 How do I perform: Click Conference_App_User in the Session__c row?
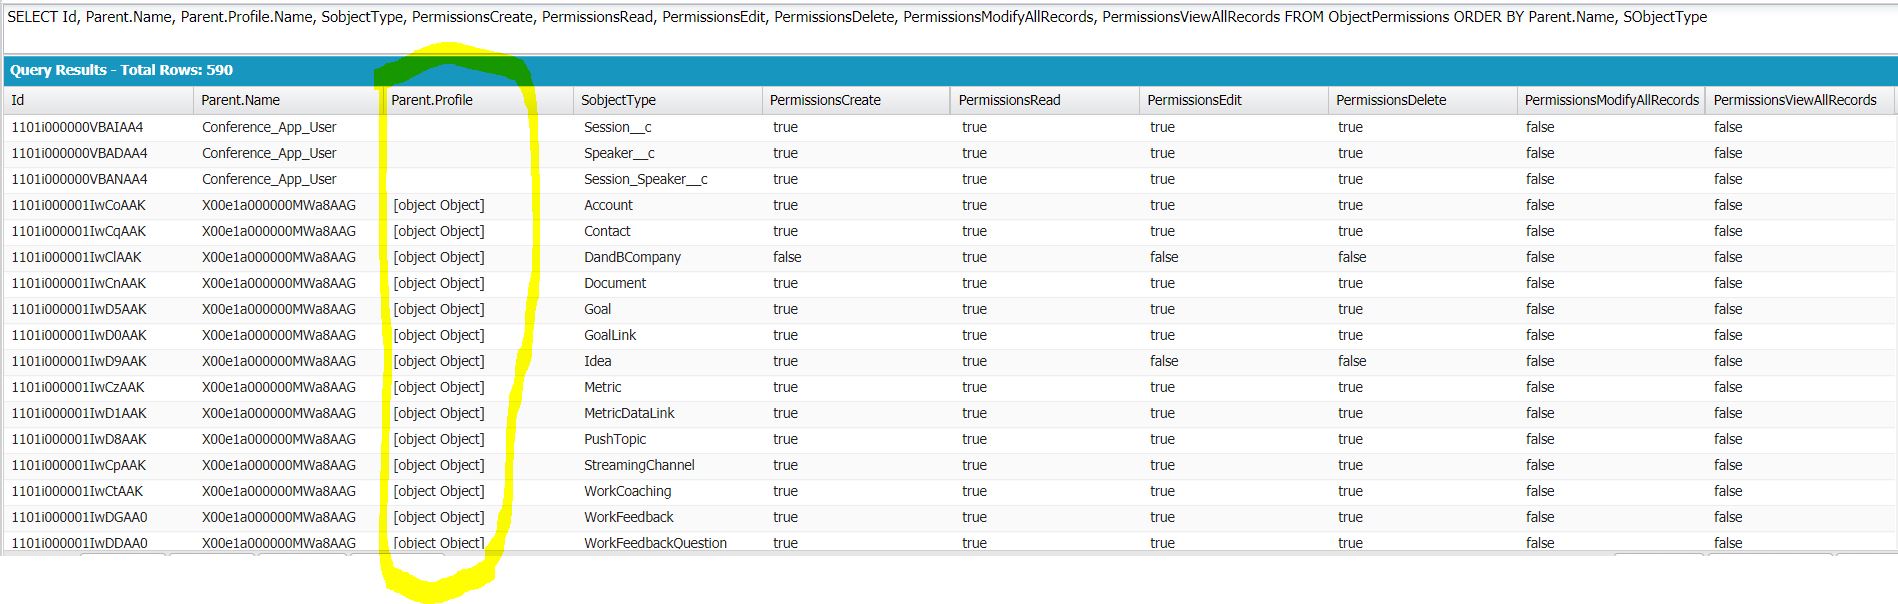(269, 127)
